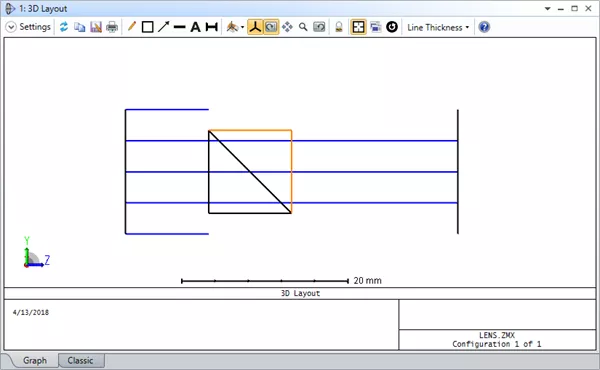Open the Line Thickness dropdown

click(438, 27)
